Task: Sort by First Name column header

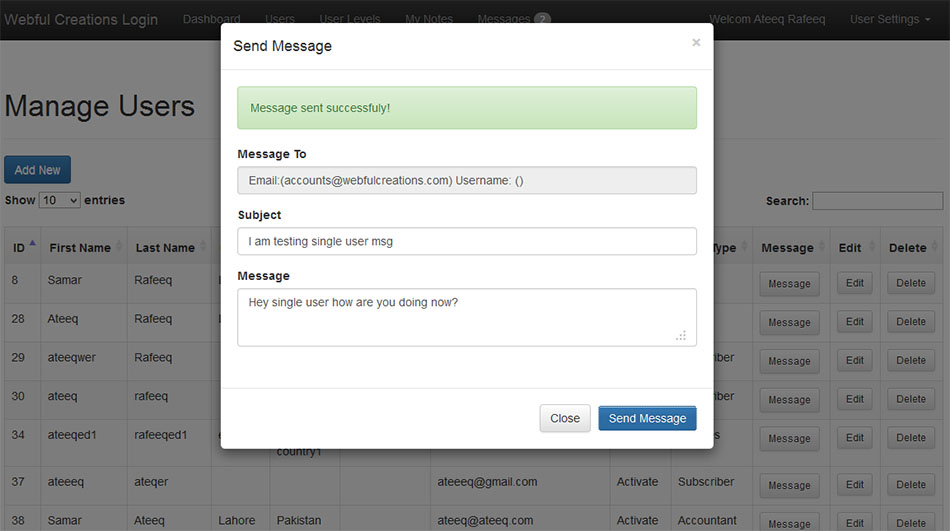Action: (80, 248)
